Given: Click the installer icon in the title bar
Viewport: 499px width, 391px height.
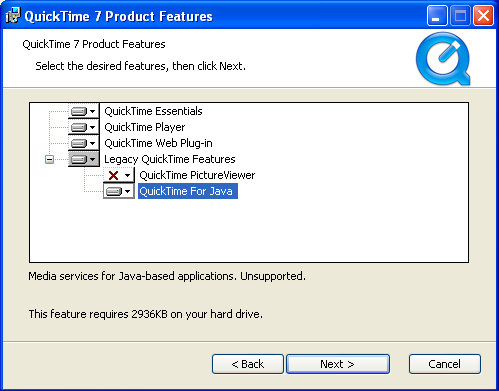Looking at the screenshot, I should coord(13,15).
